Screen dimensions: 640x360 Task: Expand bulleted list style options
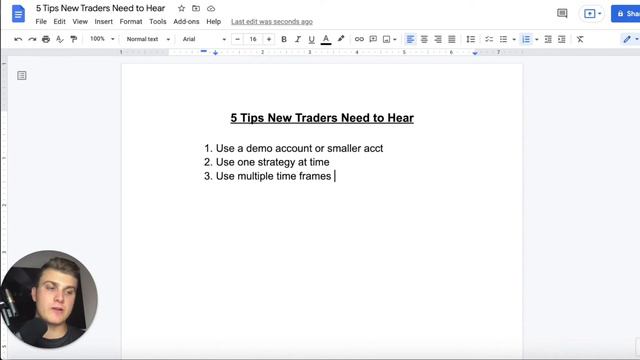pyautogui.click(x=514, y=39)
